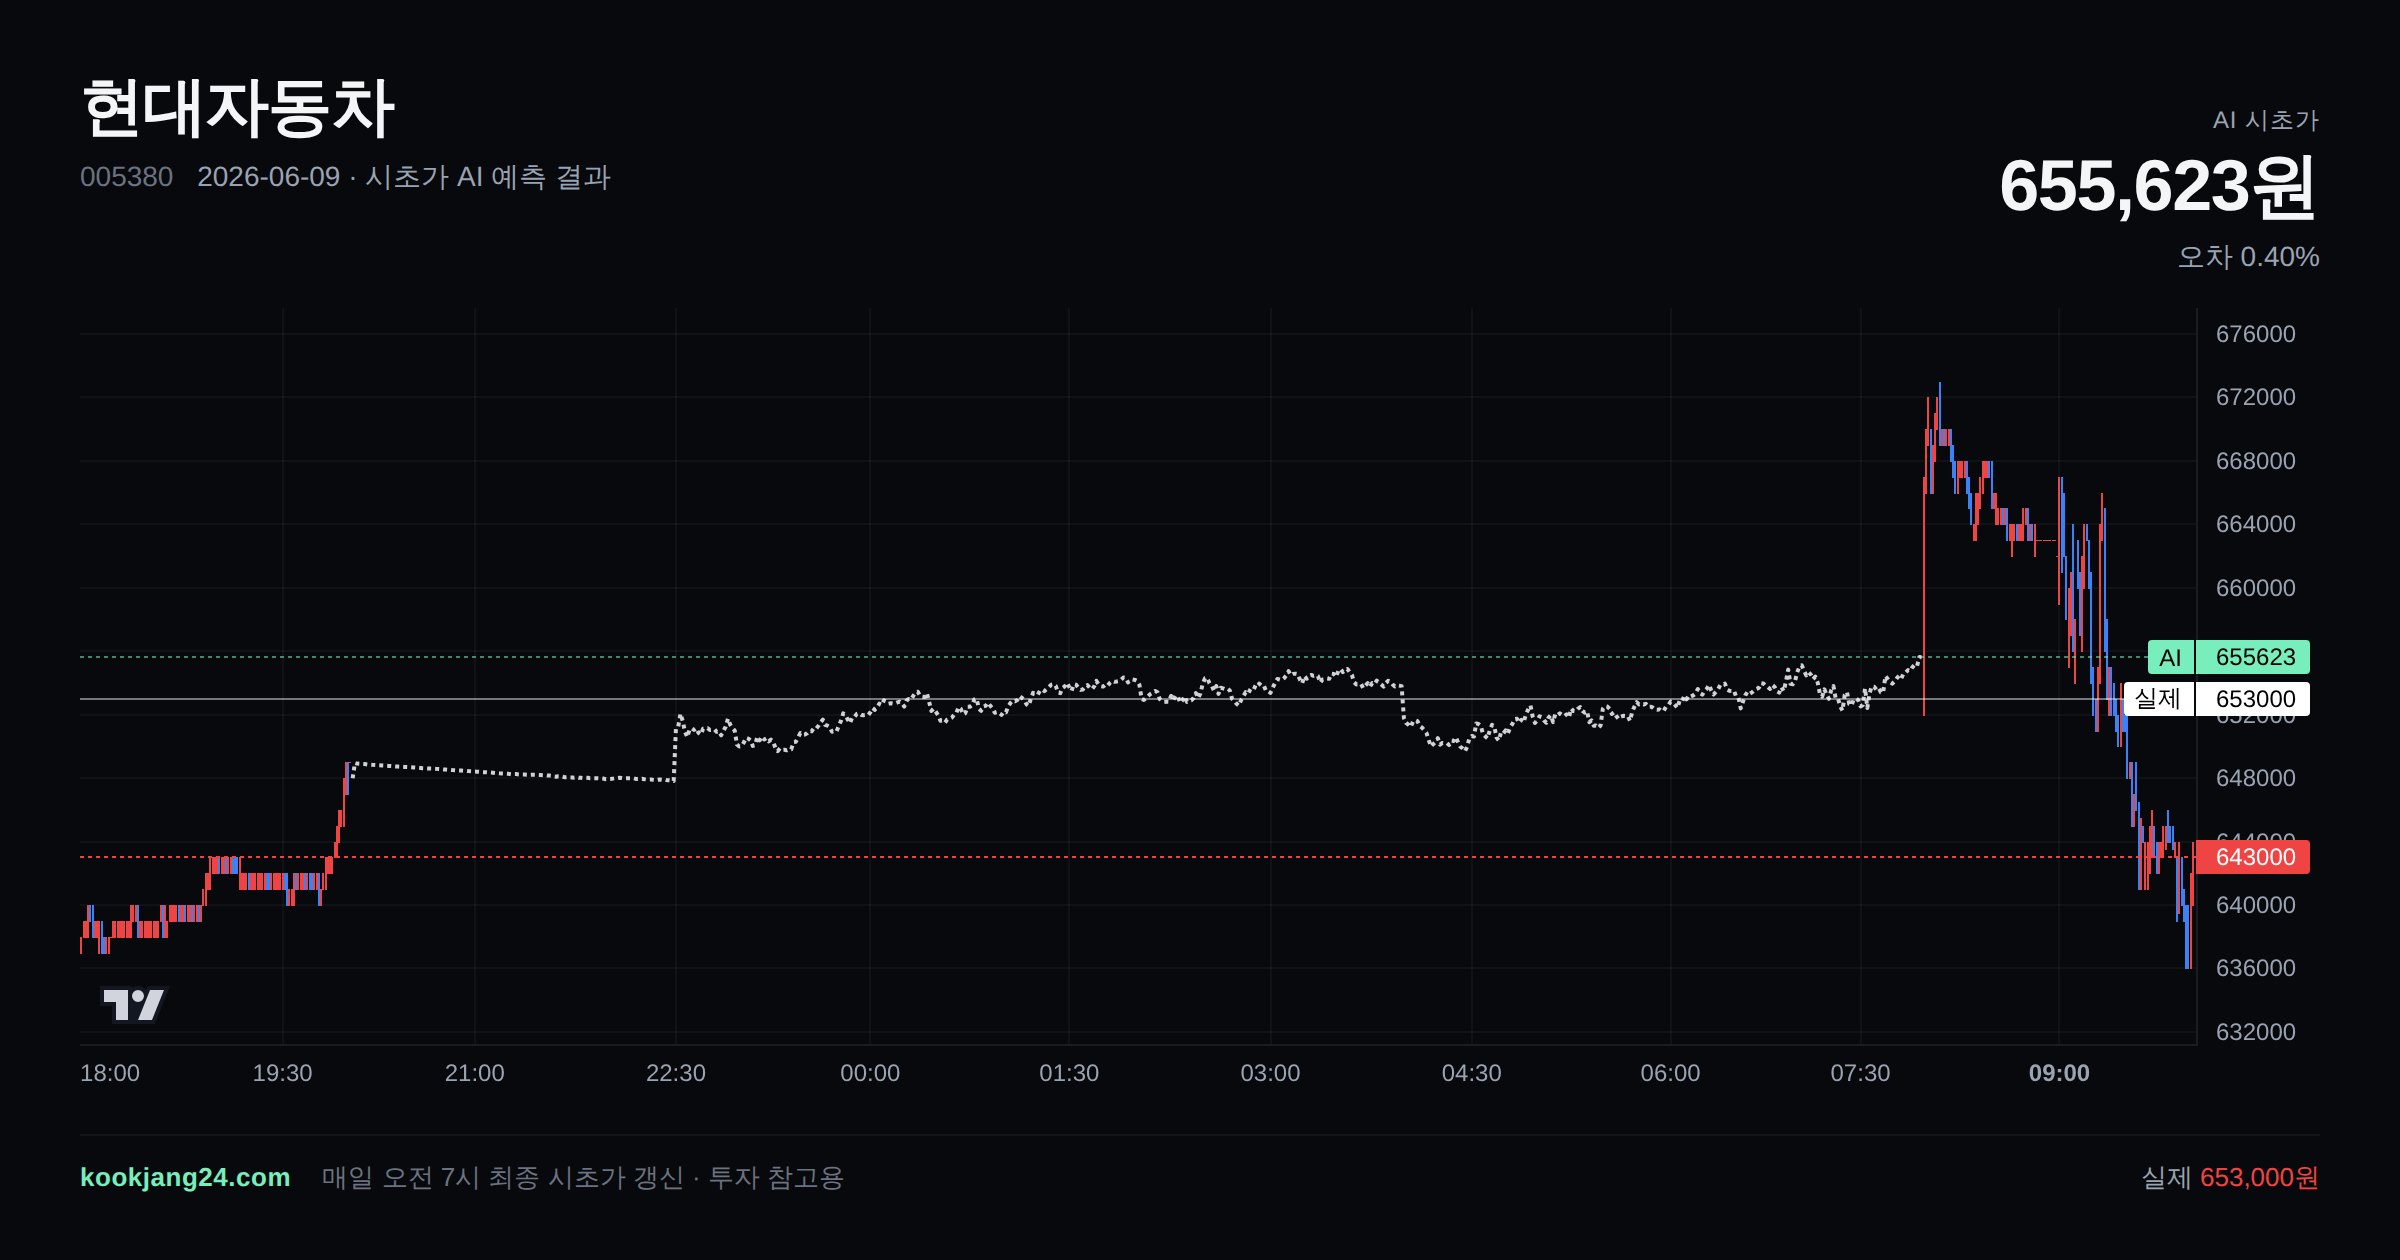Click the 636000 price axis value
The image size is (2400, 1260).
(x=2255, y=968)
